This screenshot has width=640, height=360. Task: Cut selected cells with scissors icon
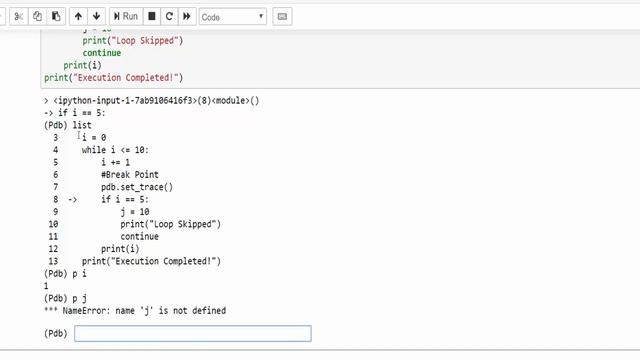pyautogui.click(x=18, y=16)
